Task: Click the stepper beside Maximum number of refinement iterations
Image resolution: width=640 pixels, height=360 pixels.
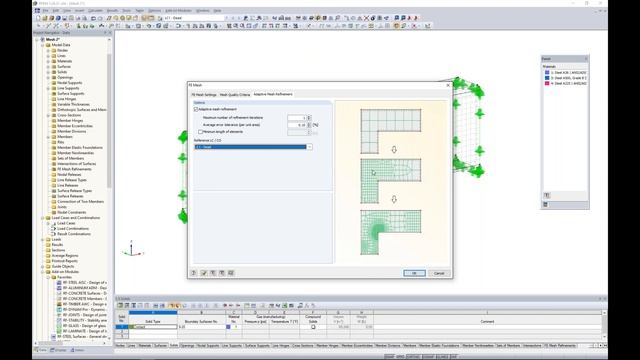Action: coord(309,118)
